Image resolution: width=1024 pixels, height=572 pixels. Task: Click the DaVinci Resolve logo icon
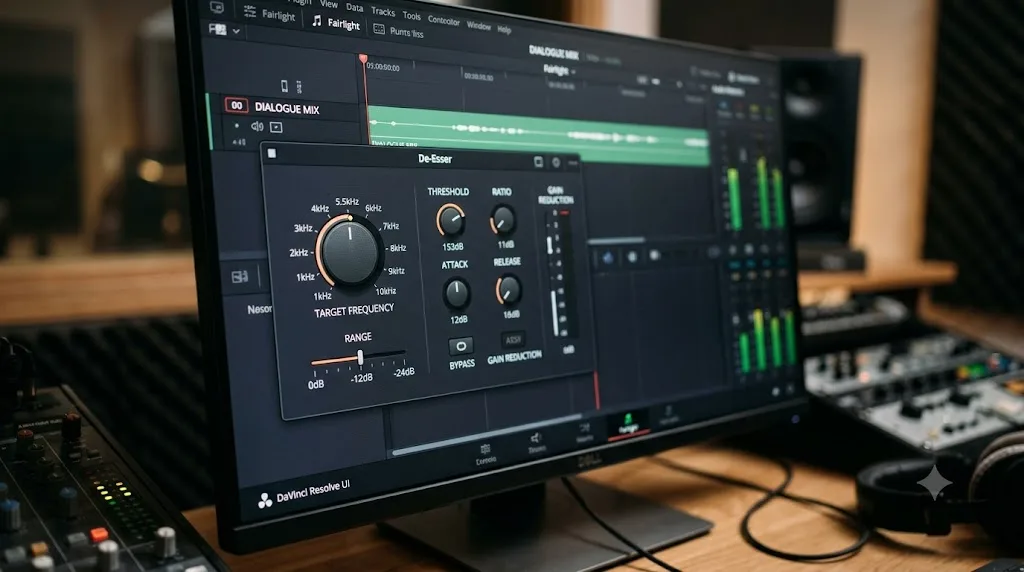(x=264, y=501)
